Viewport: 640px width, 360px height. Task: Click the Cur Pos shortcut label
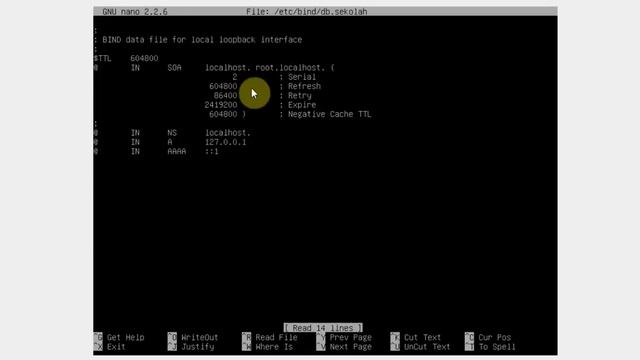point(494,338)
